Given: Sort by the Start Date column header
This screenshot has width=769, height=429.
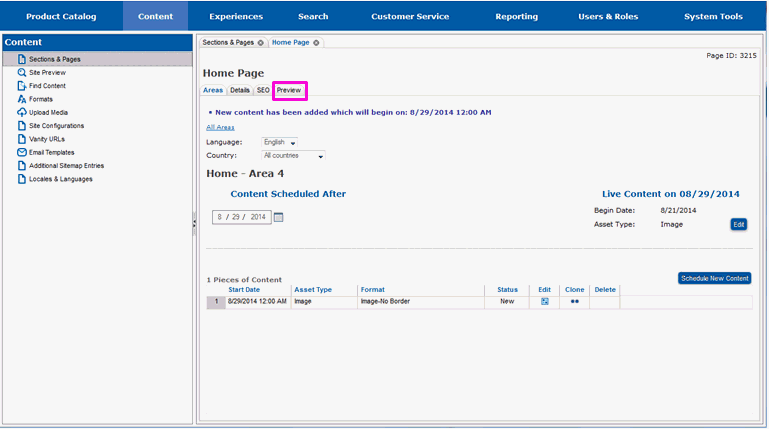Looking at the screenshot, I should click(x=244, y=290).
